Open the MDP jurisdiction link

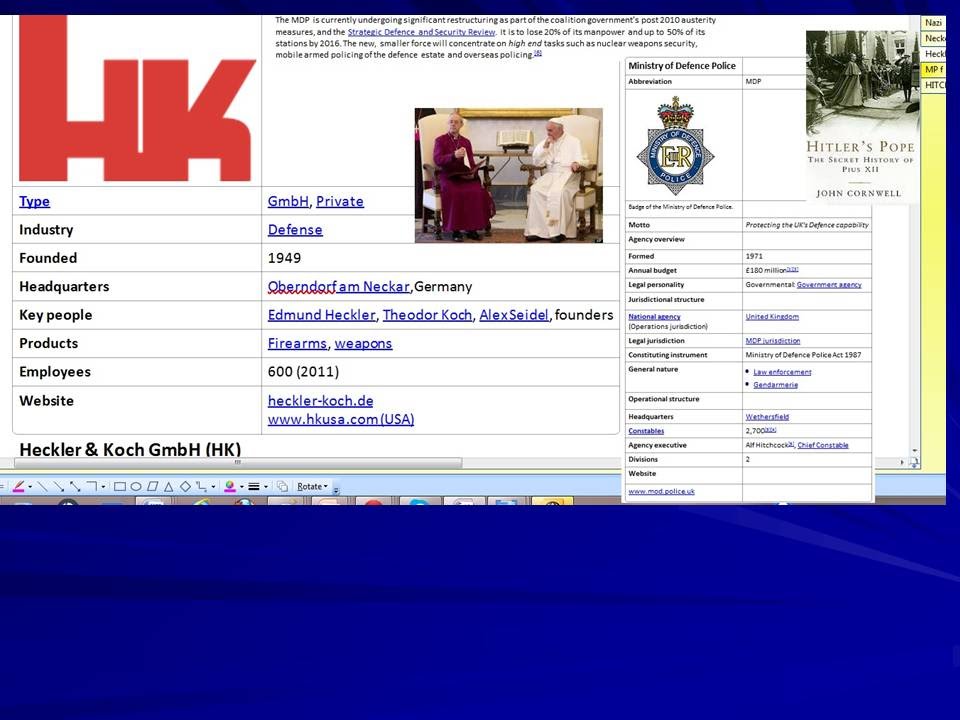773,340
